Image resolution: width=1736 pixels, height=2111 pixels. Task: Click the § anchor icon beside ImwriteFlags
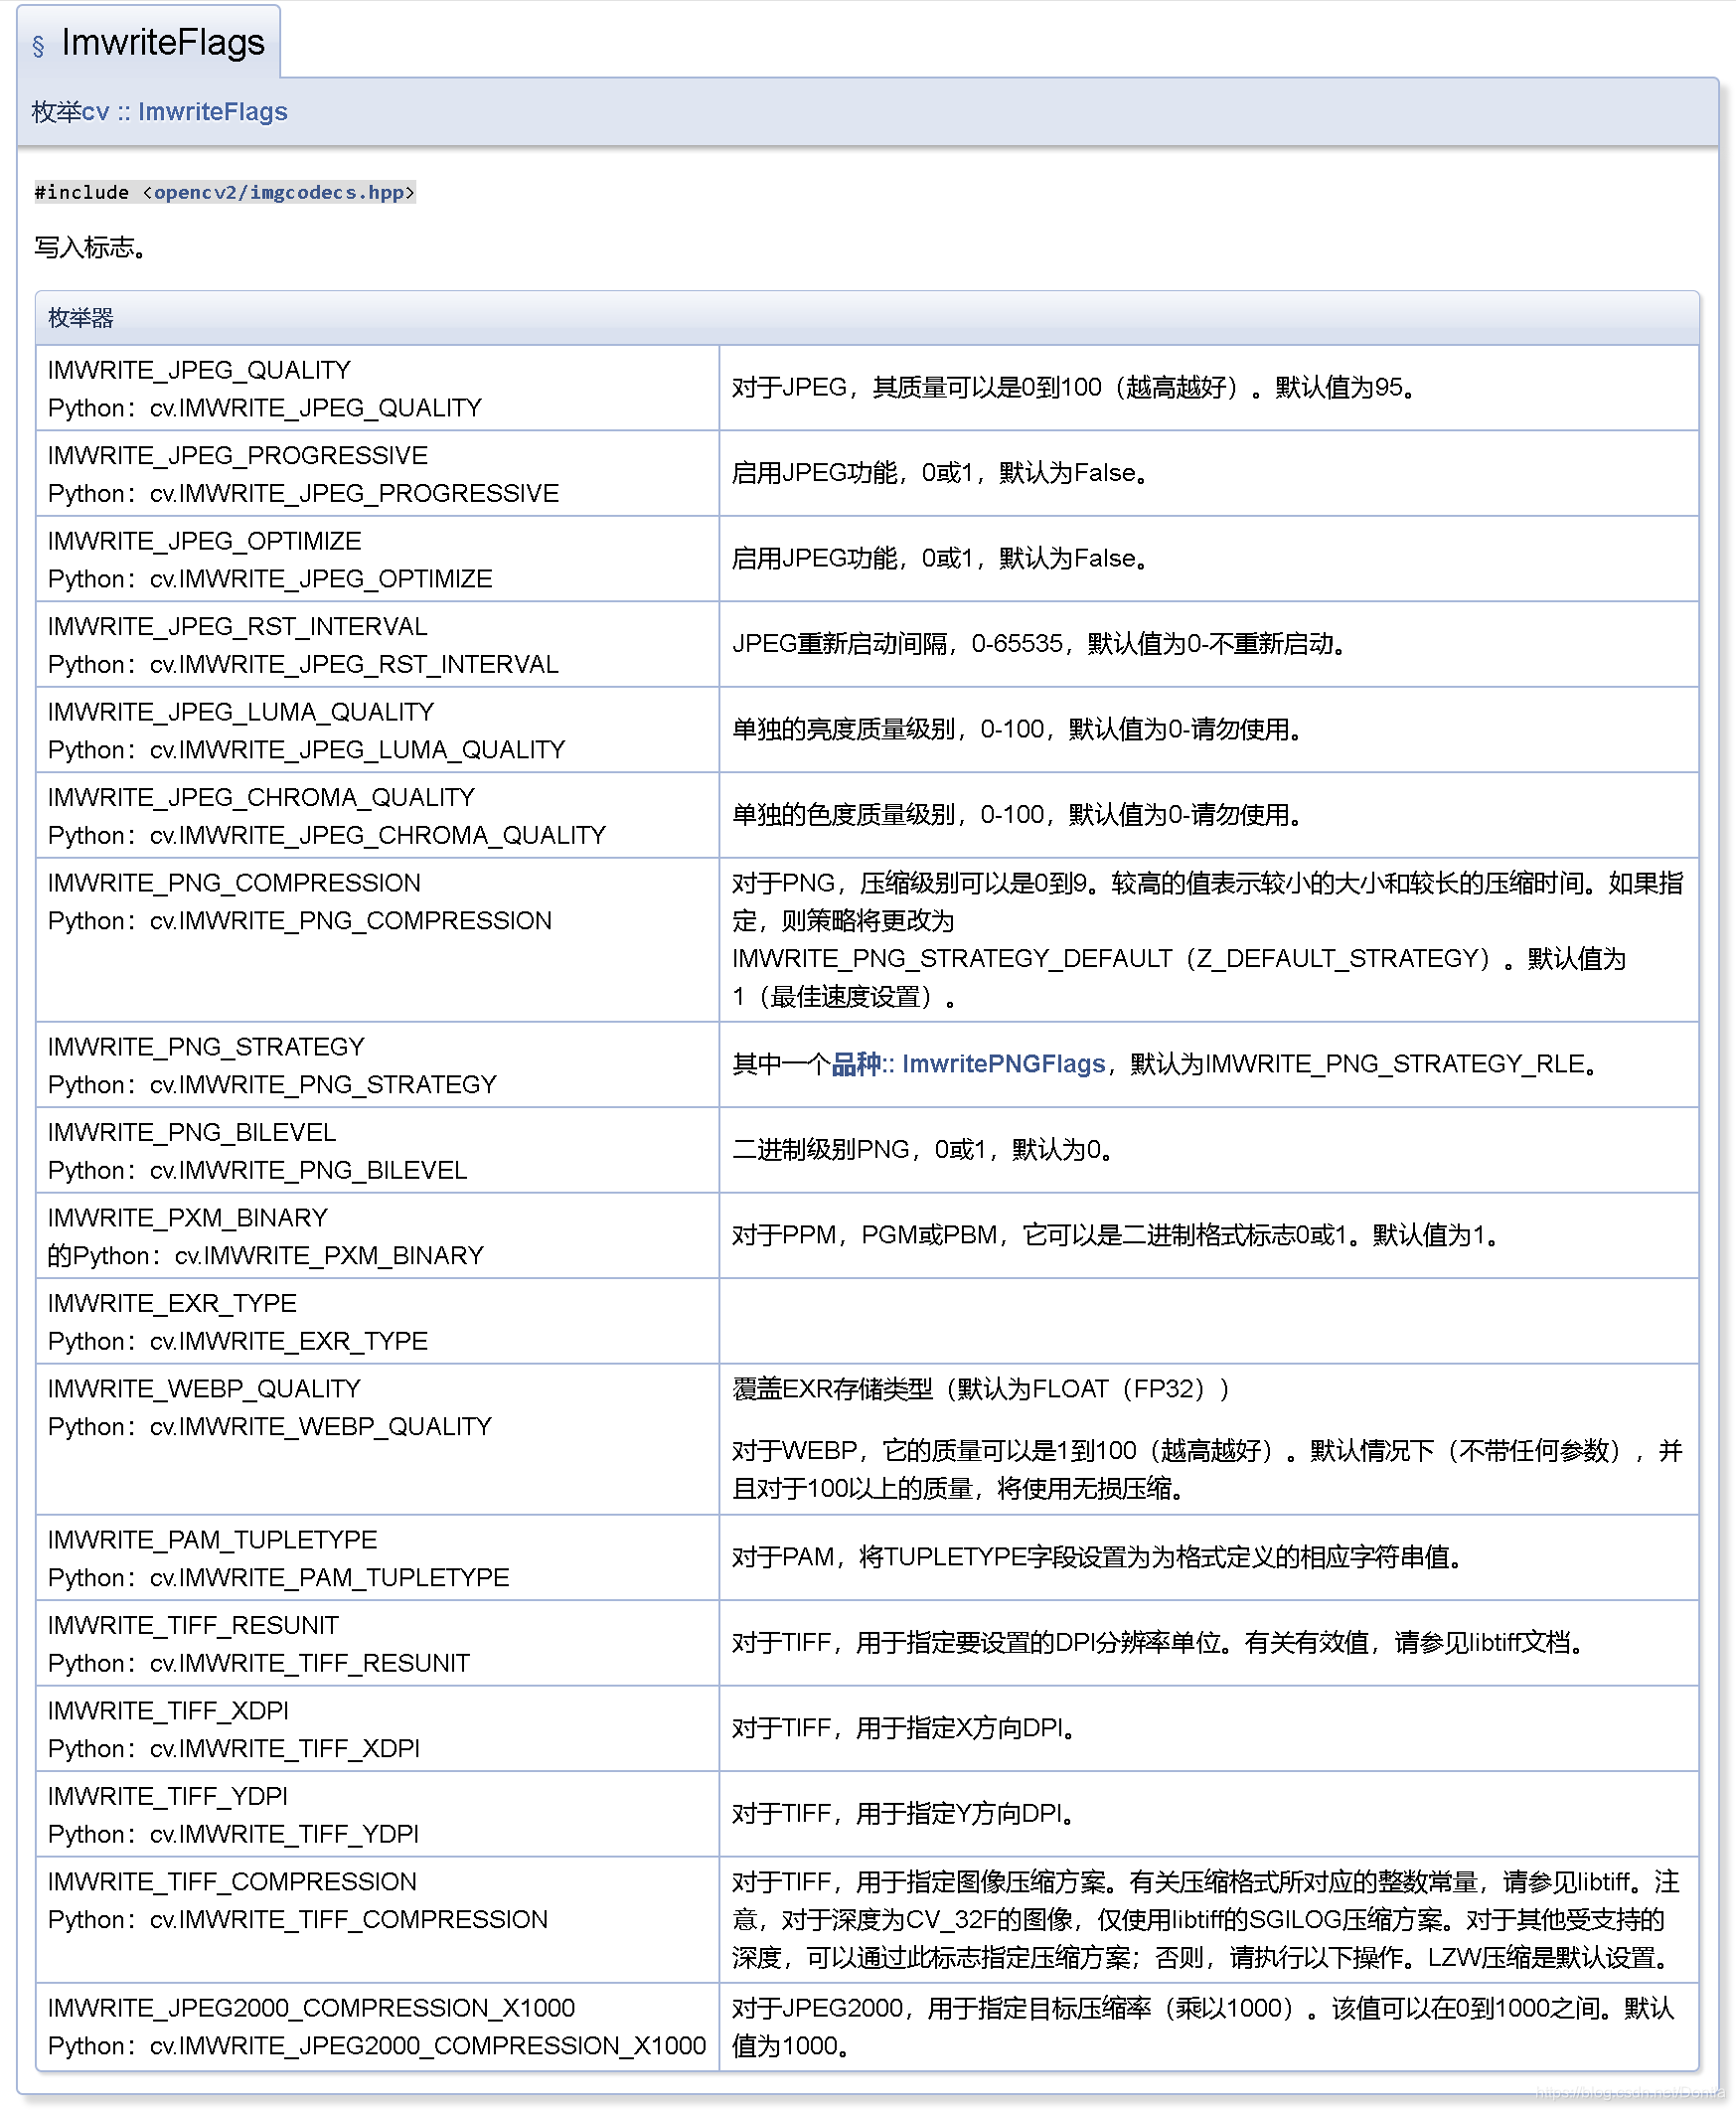click(36, 44)
